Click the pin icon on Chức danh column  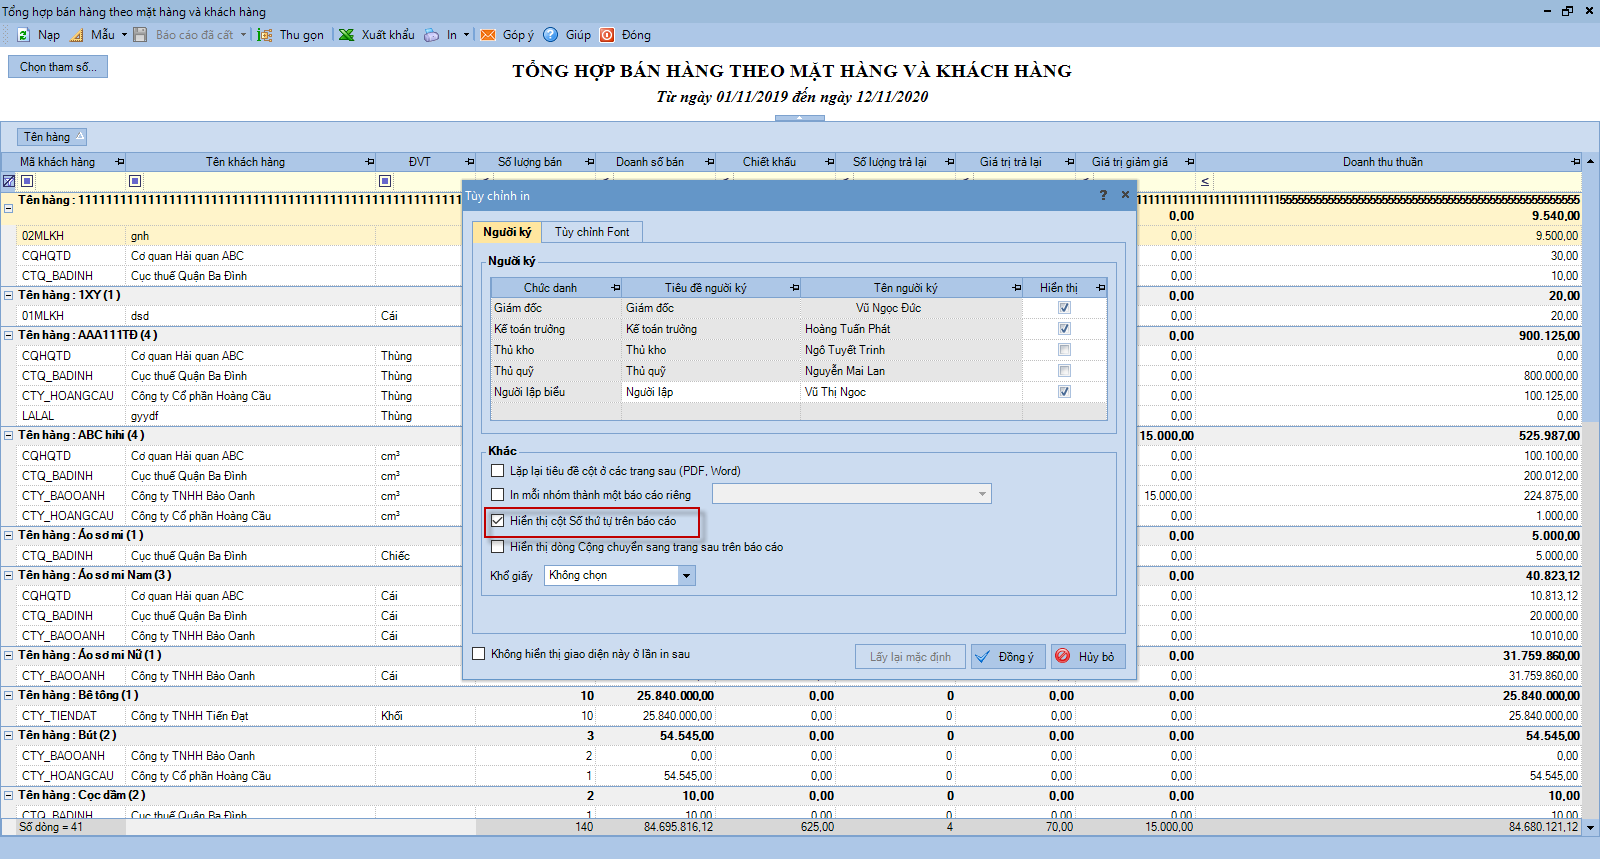pos(615,288)
